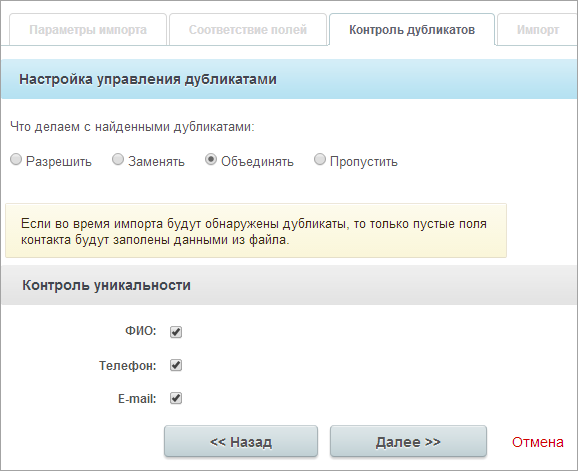Pick the Пропустить radio button
578x471 pixels.
[320, 160]
